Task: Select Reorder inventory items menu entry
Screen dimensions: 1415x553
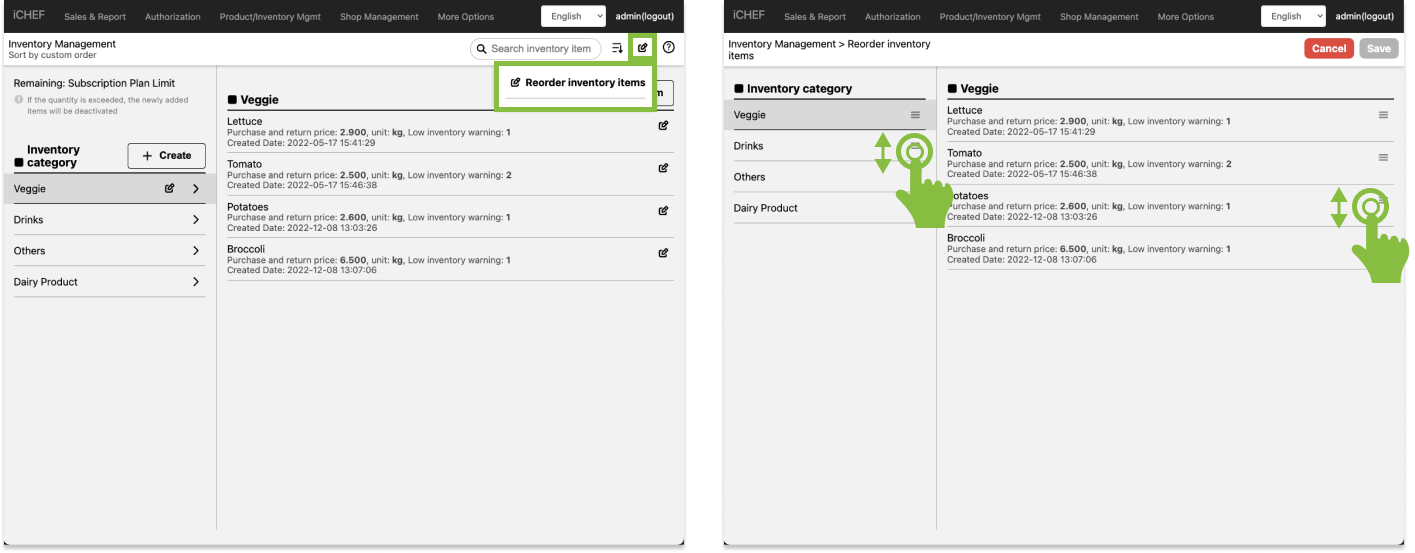Action: pos(577,83)
